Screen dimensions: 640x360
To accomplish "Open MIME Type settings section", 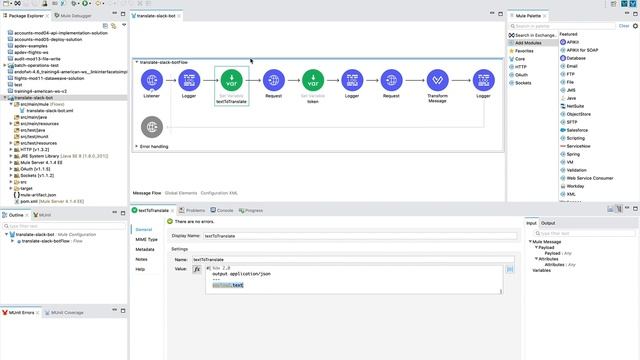I will (x=147, y=240).
